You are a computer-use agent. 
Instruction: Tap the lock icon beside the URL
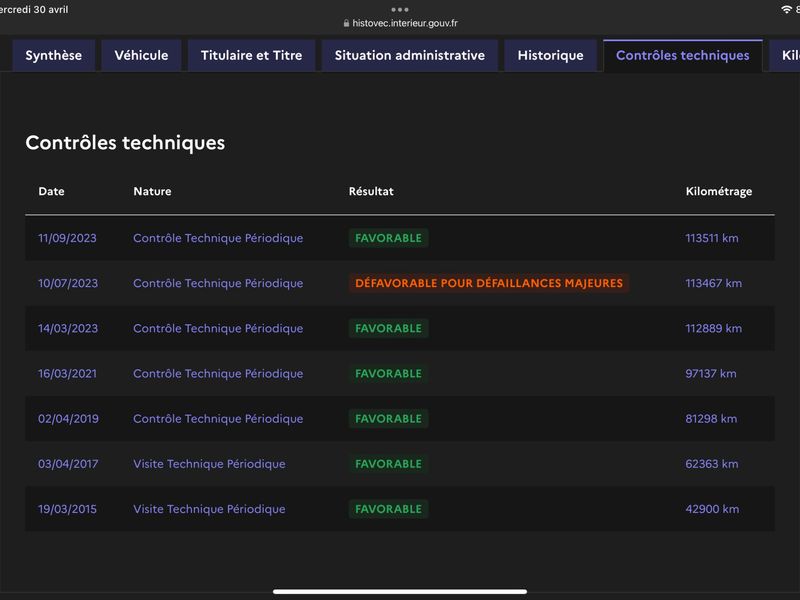[346, 23]
